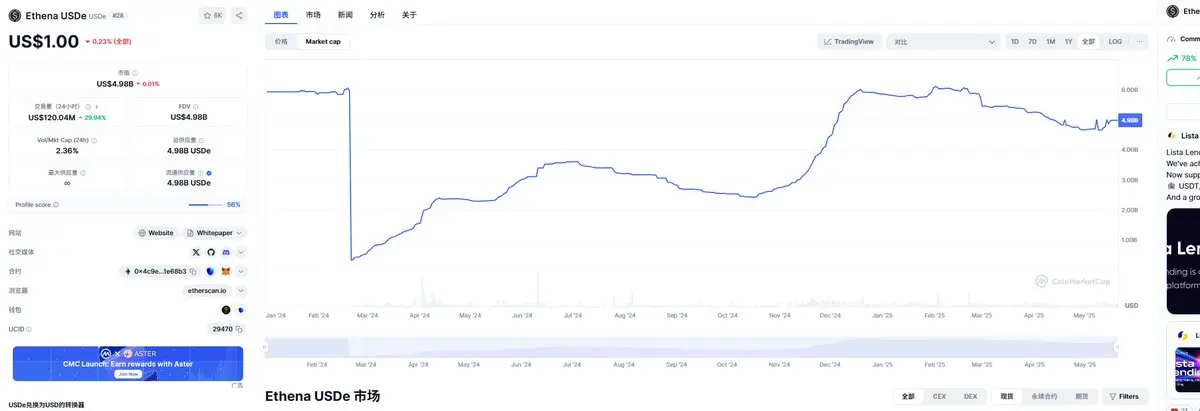Expand more contract addresses
This screenshot has width=1200, height=411.
click(241, 271)
